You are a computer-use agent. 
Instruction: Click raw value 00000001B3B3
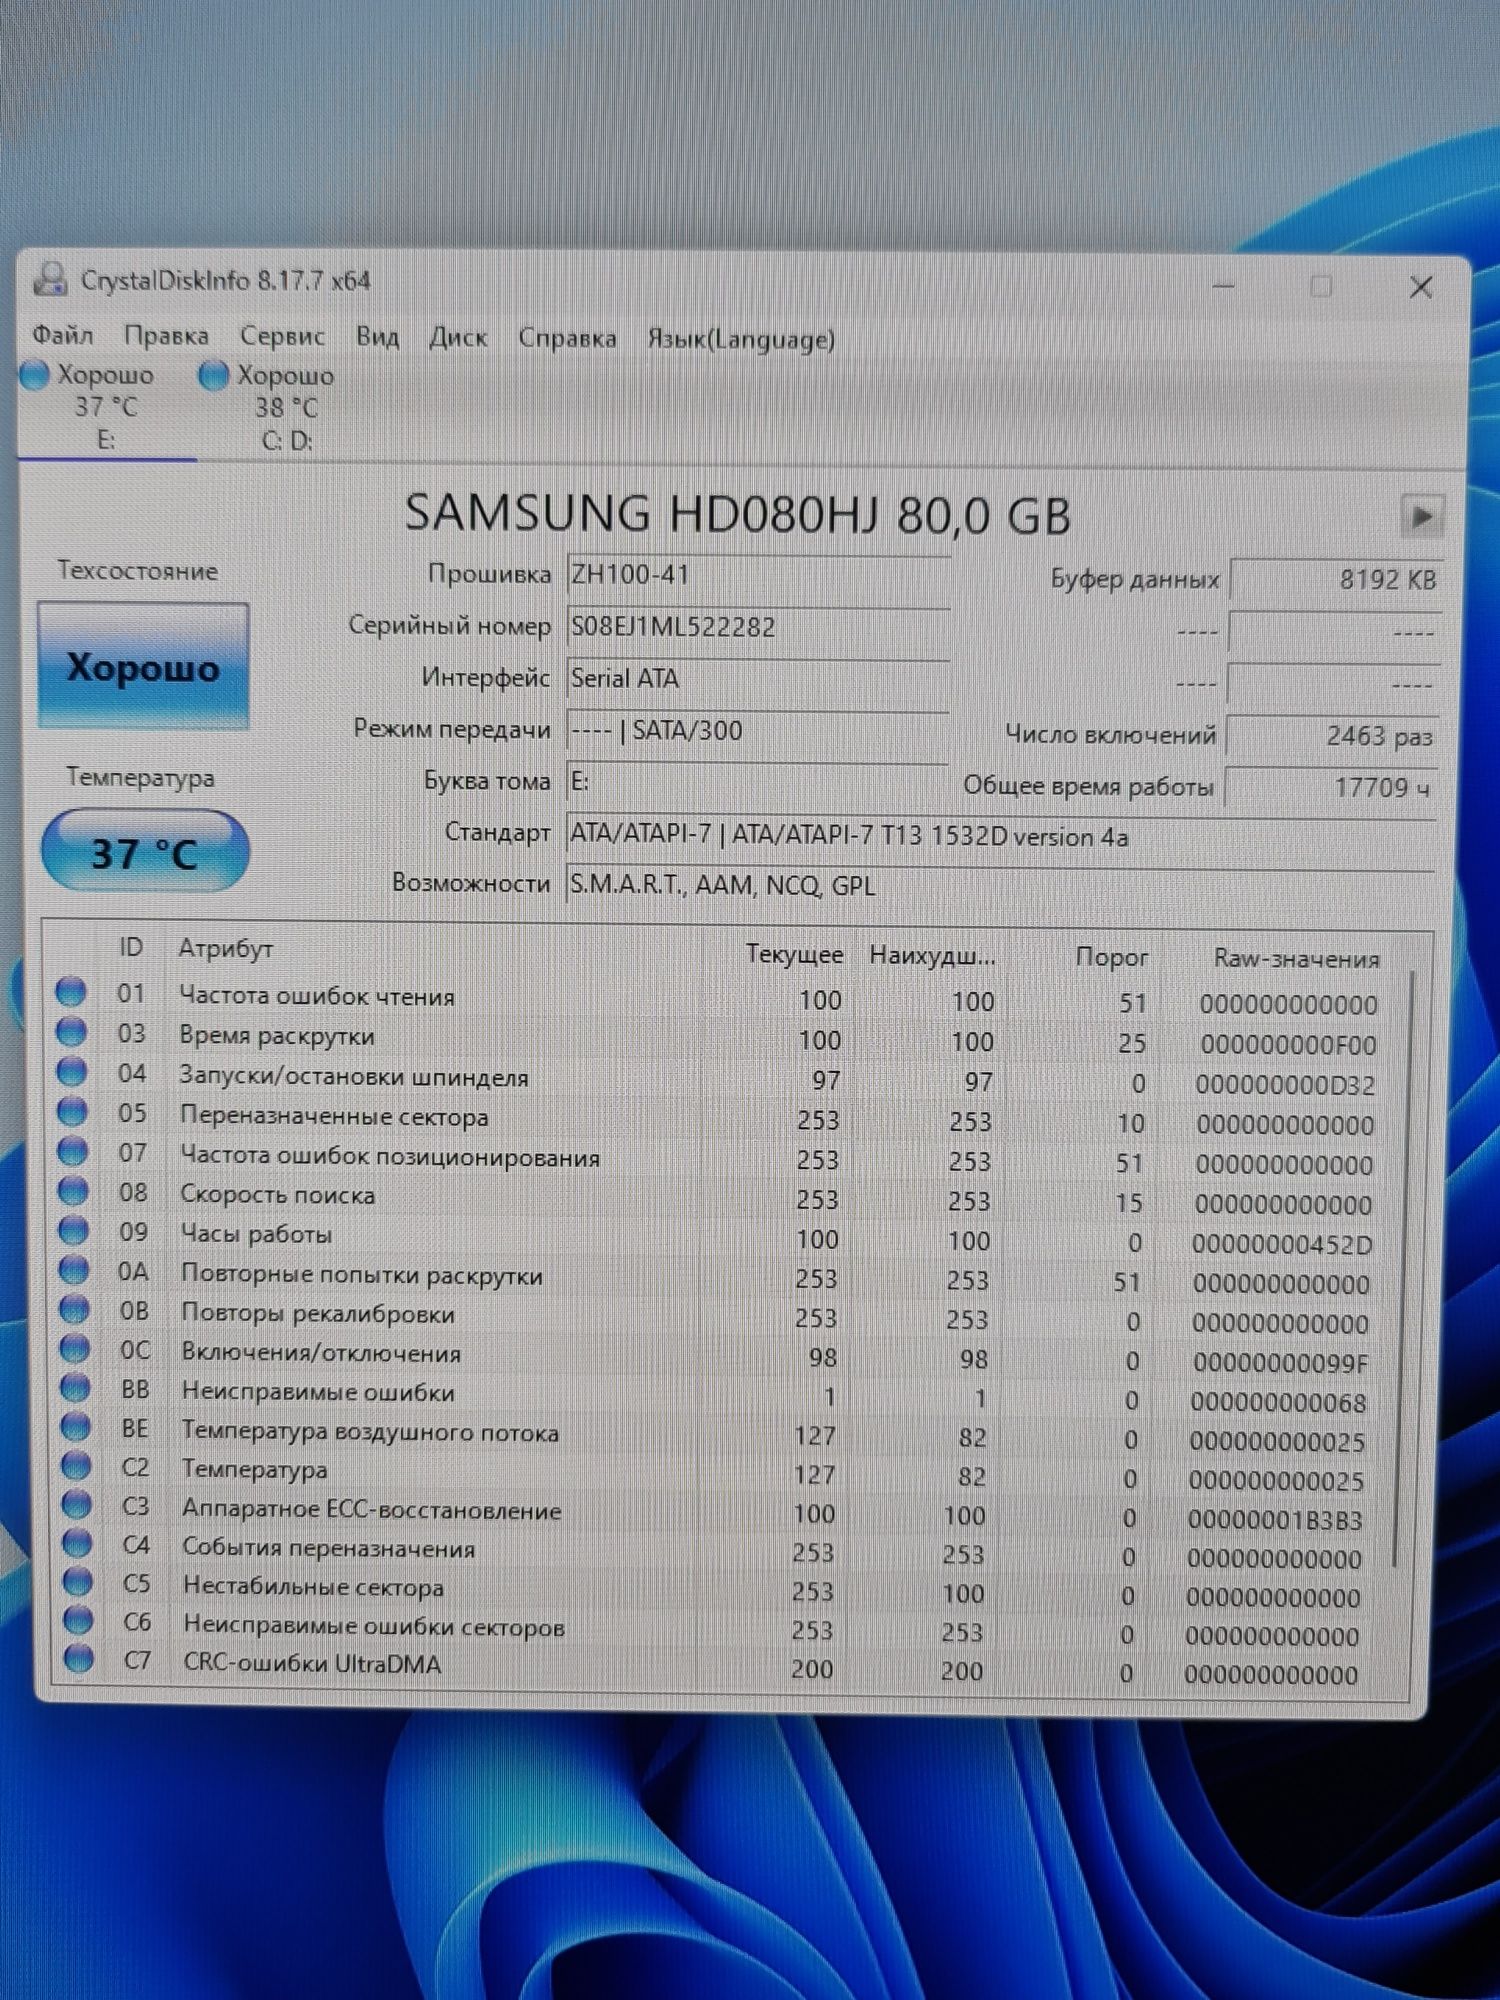coord(1275,1520)
